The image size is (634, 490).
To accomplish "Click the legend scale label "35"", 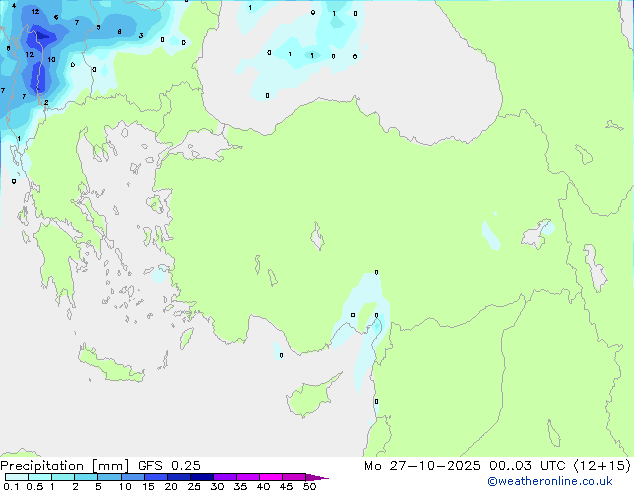I will pos(240,486).
